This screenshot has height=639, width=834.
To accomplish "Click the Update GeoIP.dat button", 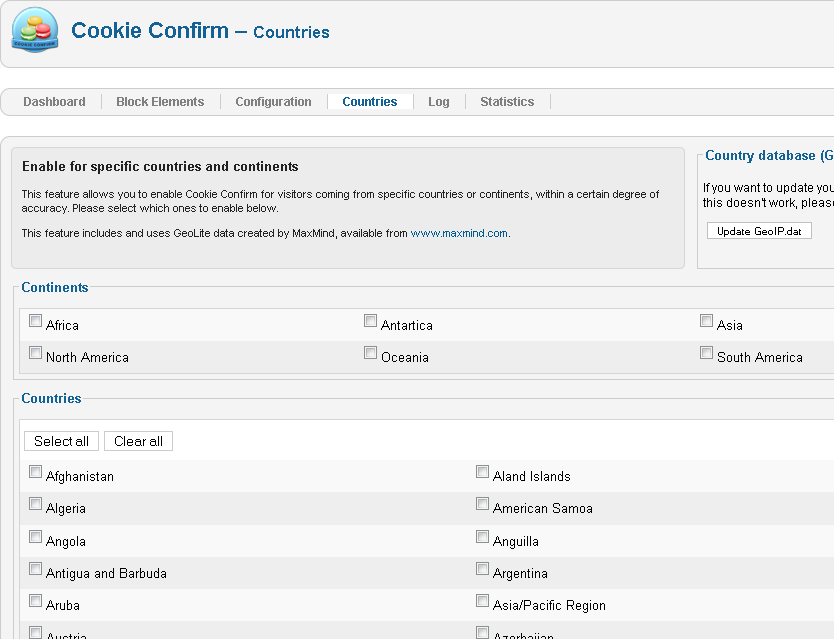I will click(759, 231).
